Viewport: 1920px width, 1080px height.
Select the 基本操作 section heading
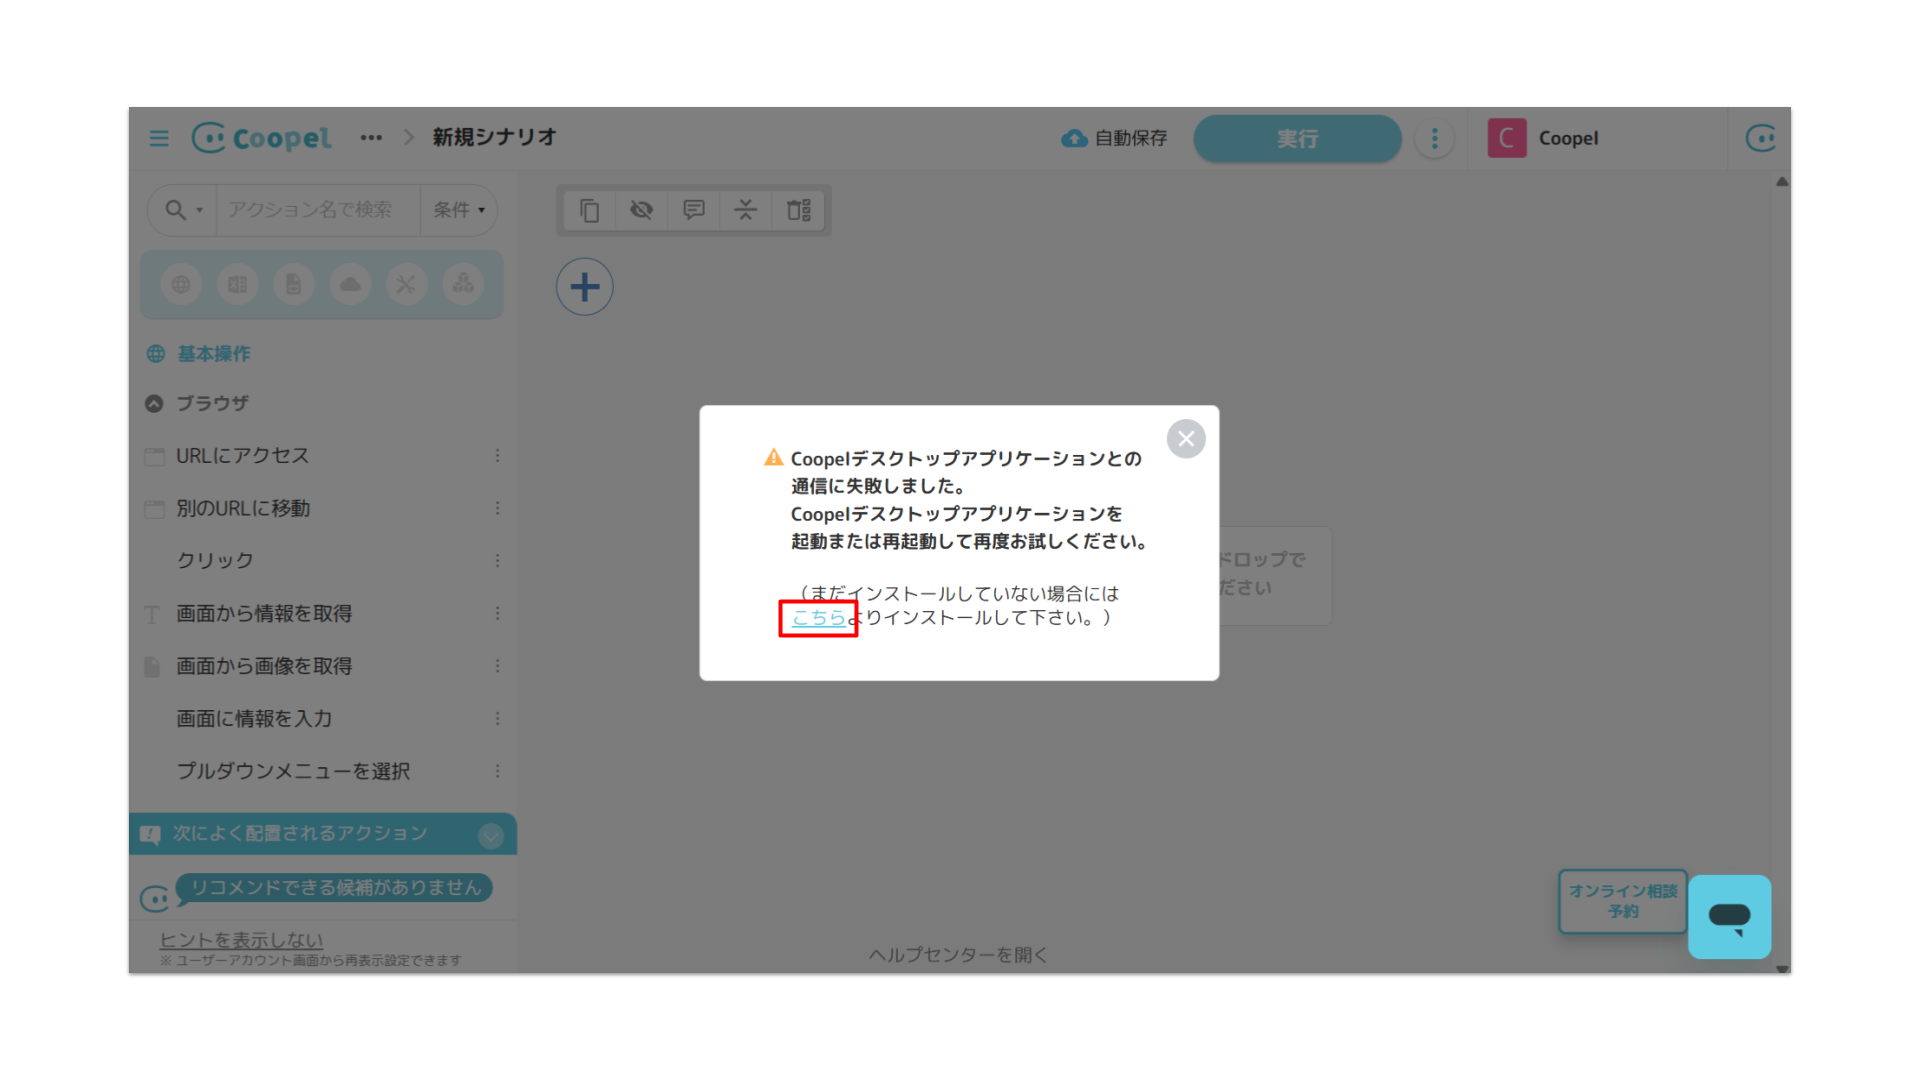214,354
